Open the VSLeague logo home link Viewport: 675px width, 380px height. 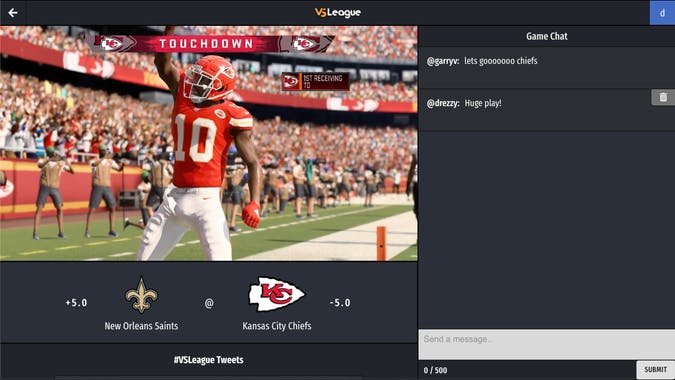[x=338, y=12]
